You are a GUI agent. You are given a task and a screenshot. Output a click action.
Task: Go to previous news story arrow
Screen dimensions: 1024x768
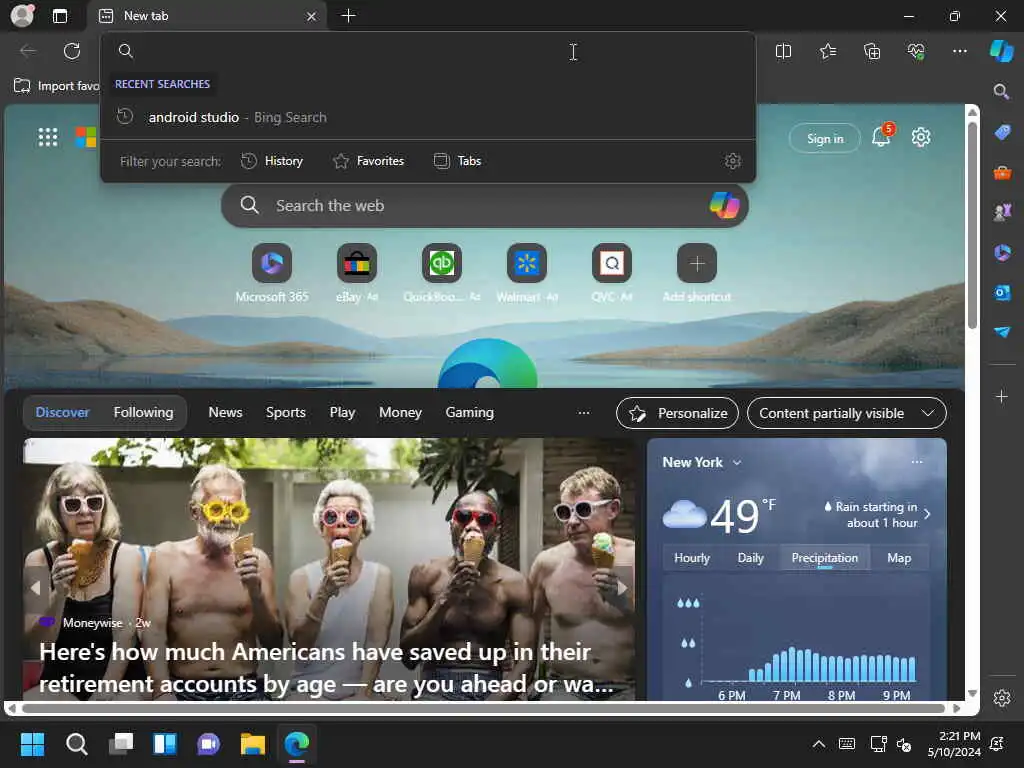pyautogui.click(x=35, y=588)
